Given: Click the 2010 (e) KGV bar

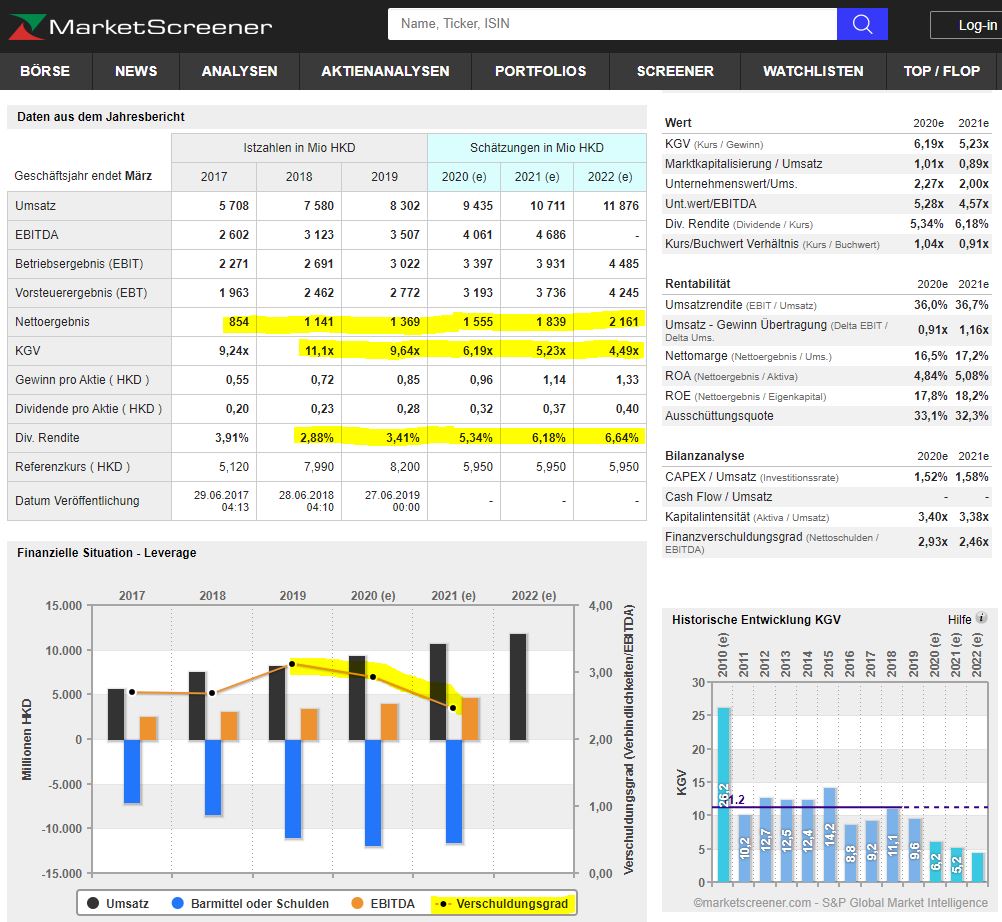Looking at the screenshot, I should (x=724, y=794).
